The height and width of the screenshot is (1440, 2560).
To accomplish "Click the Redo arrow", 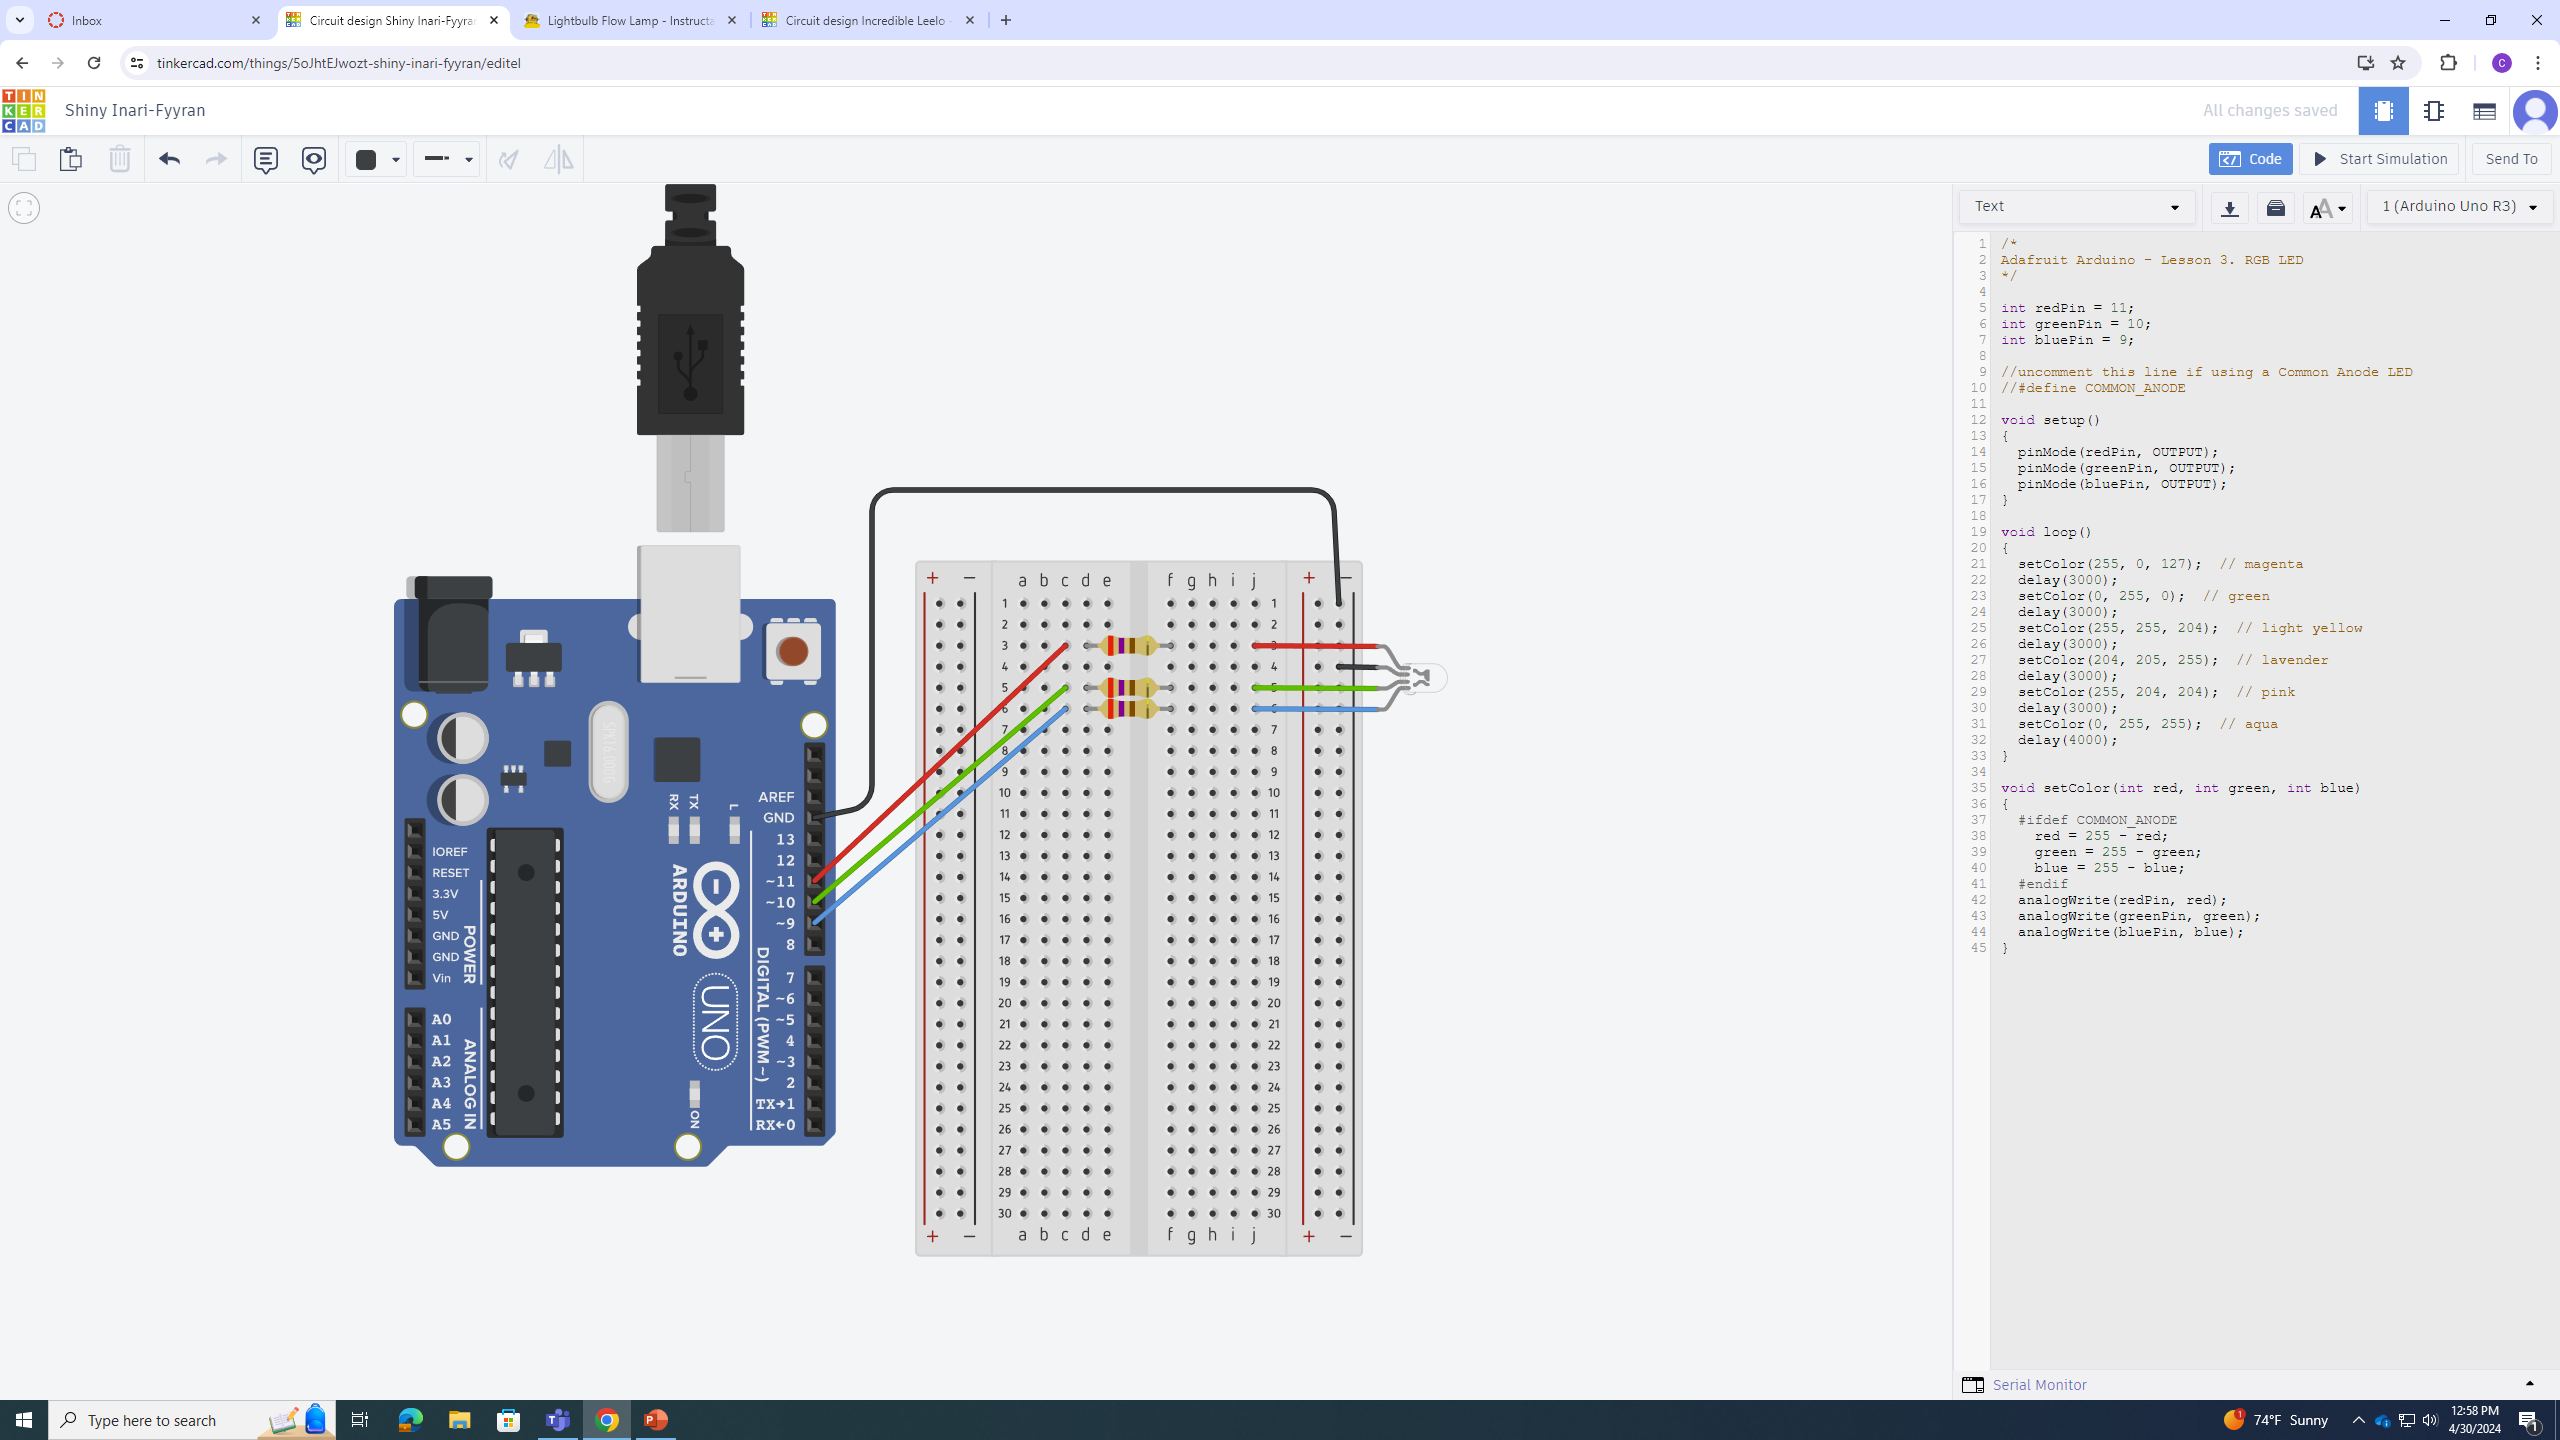I will point(216,159).
